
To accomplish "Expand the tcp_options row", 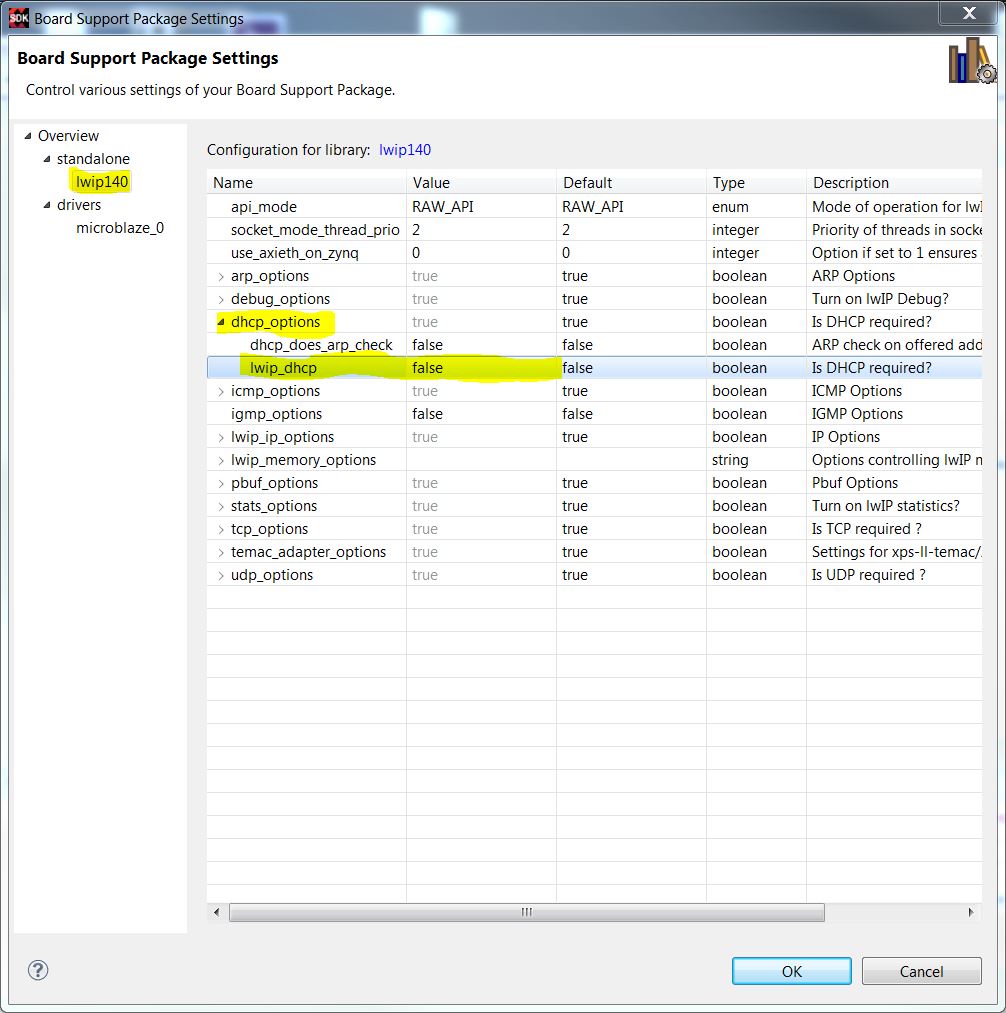I will point(221,529).
